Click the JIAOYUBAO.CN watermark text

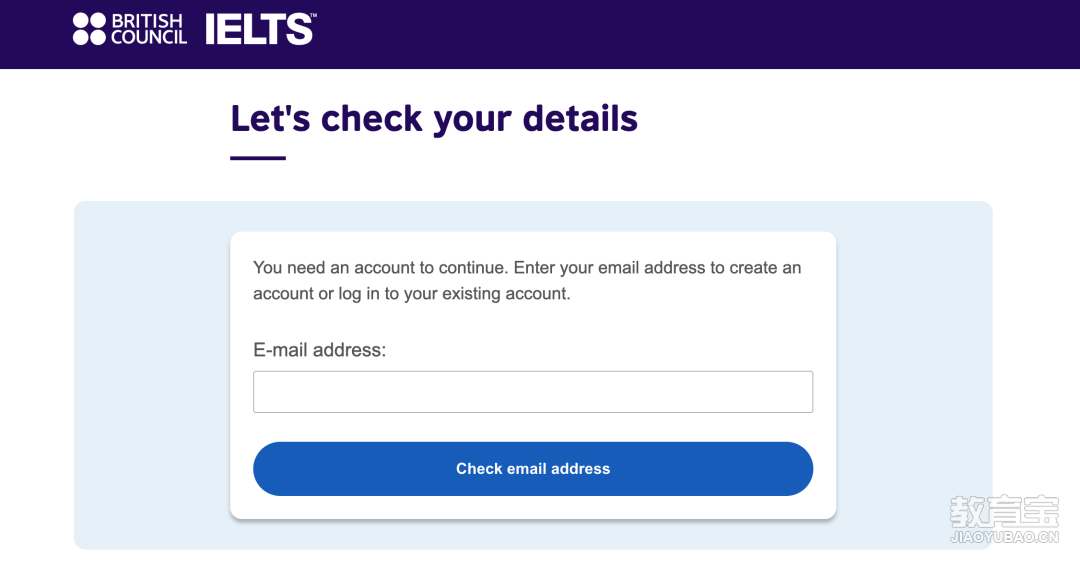point(1004,537)
